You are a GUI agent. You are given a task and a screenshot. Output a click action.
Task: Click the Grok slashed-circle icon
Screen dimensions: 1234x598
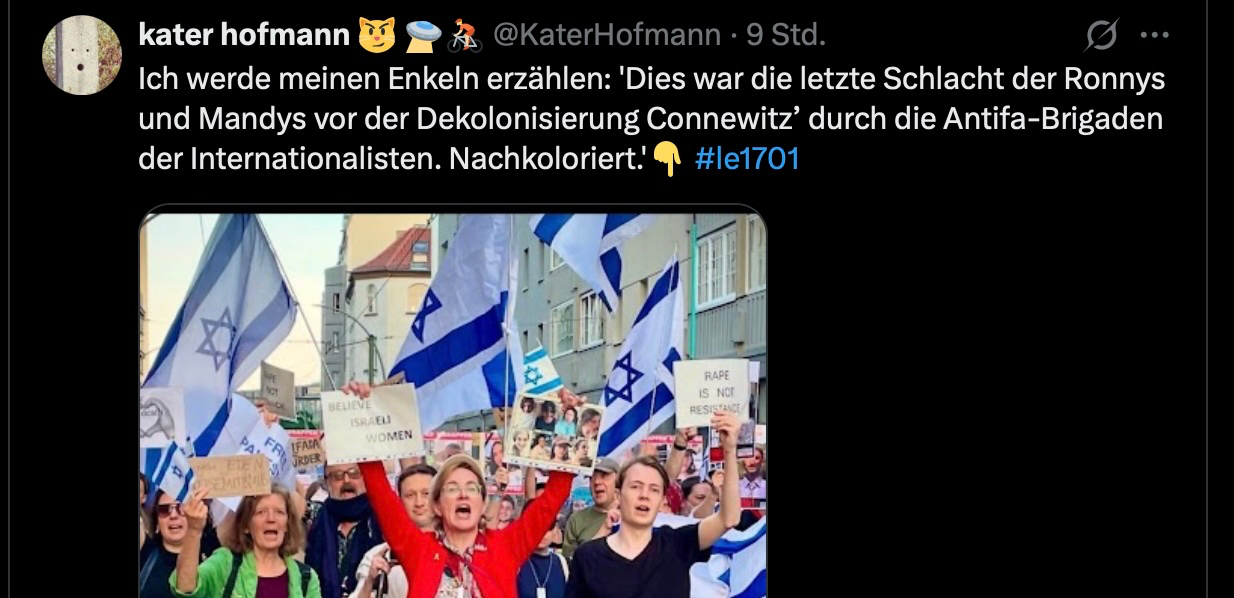tap(1101, 37)
